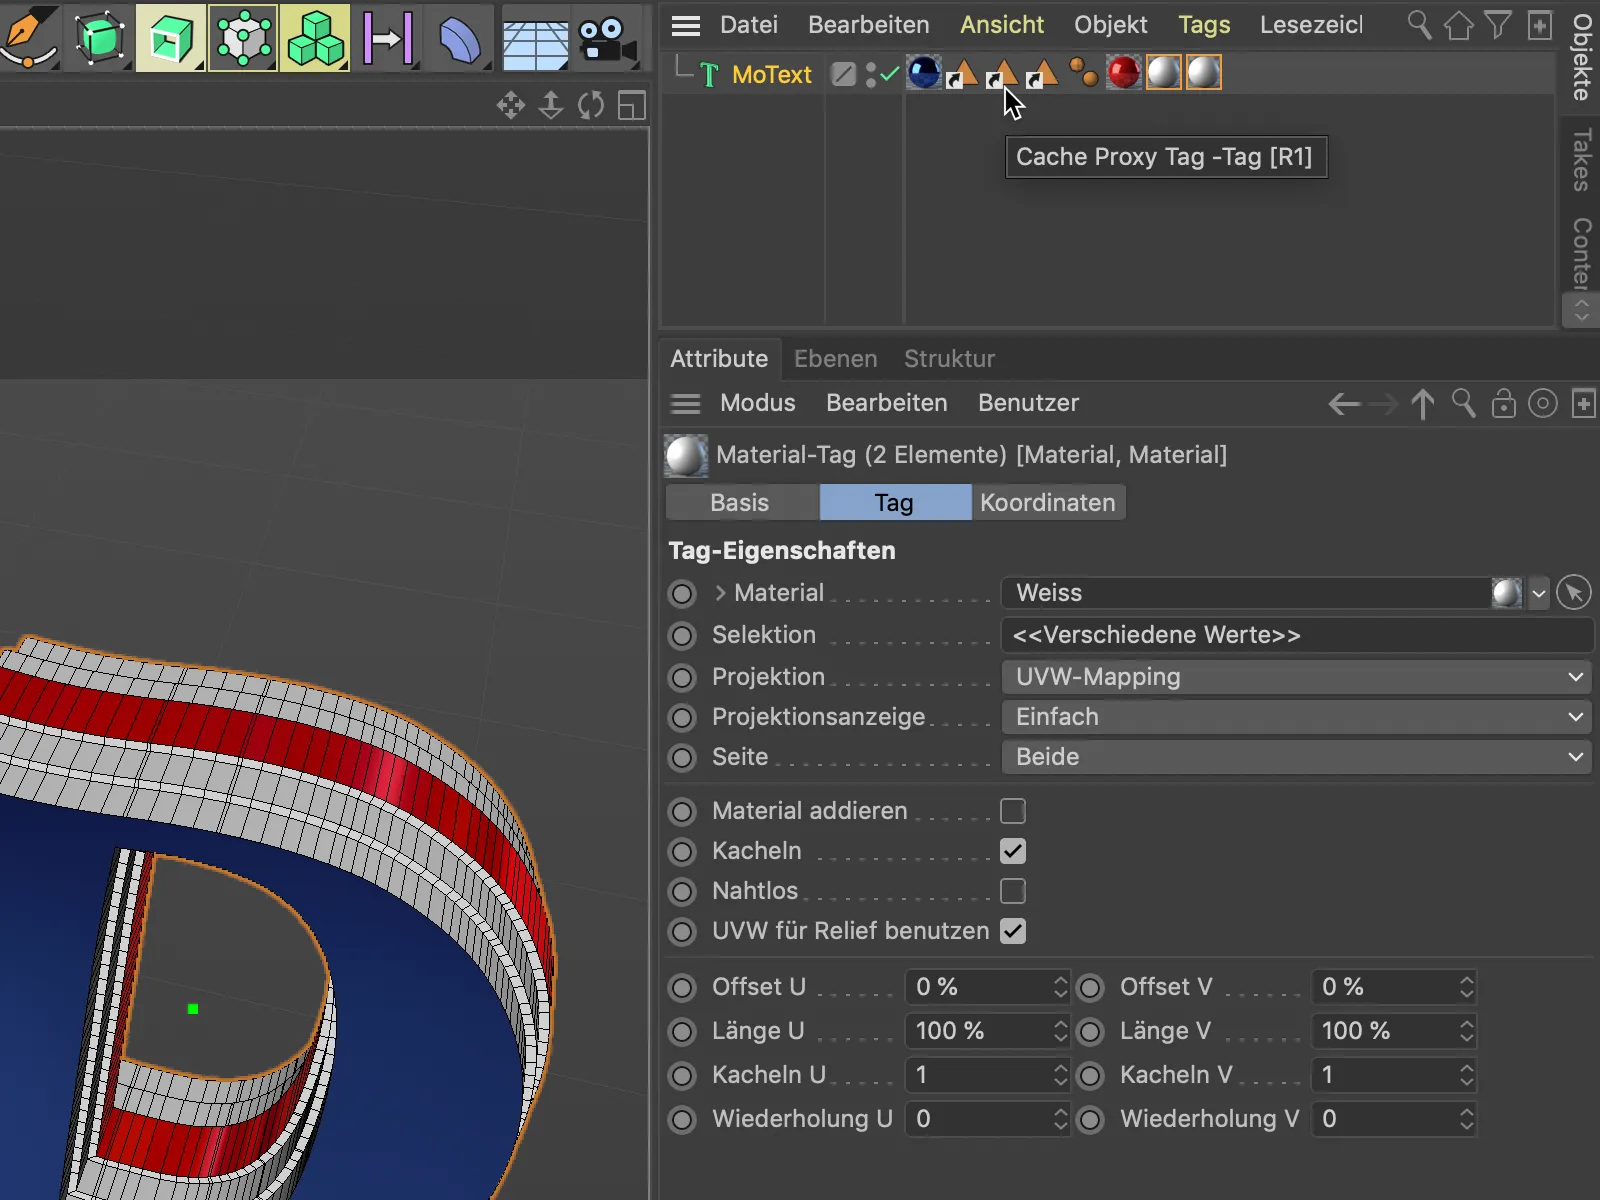Go back in attribute history
The height and width of the screenshot is (1200, 1600).
click(1344, 404)
